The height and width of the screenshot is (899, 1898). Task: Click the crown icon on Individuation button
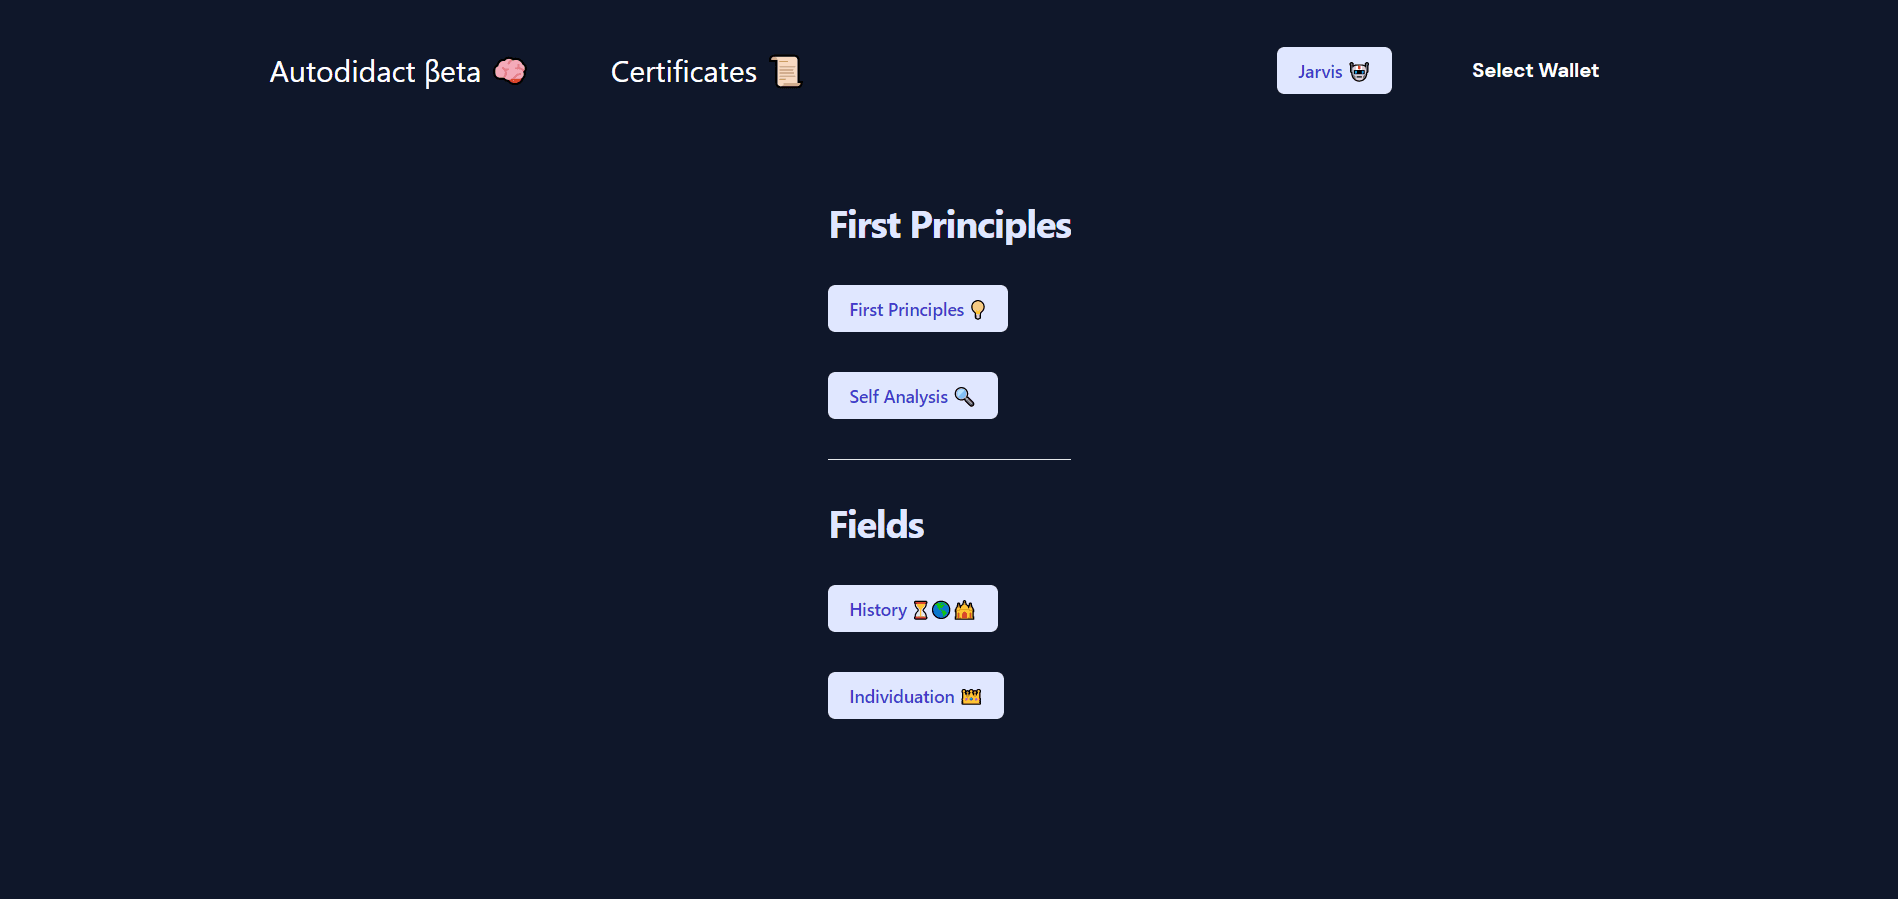click(x=971, y=697)
